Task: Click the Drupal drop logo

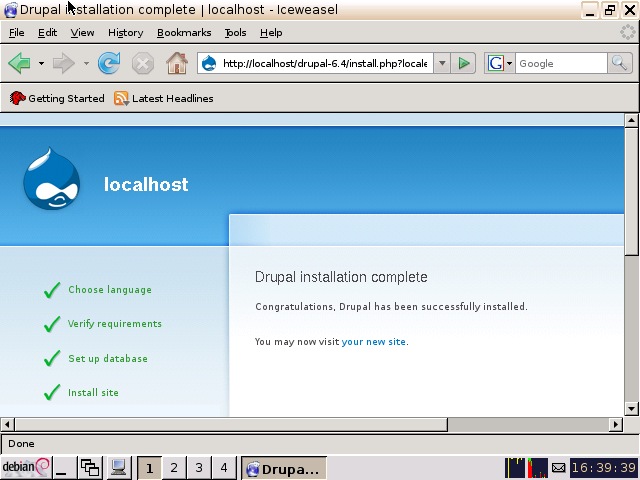Action: (x=51, y=179)
